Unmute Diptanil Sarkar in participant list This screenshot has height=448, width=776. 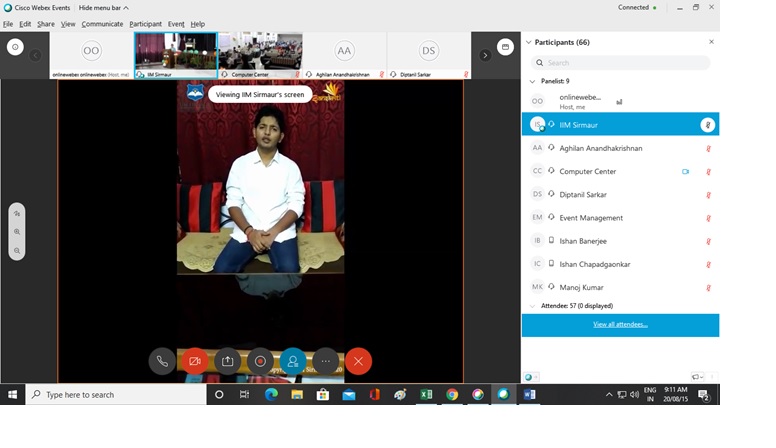708,195
